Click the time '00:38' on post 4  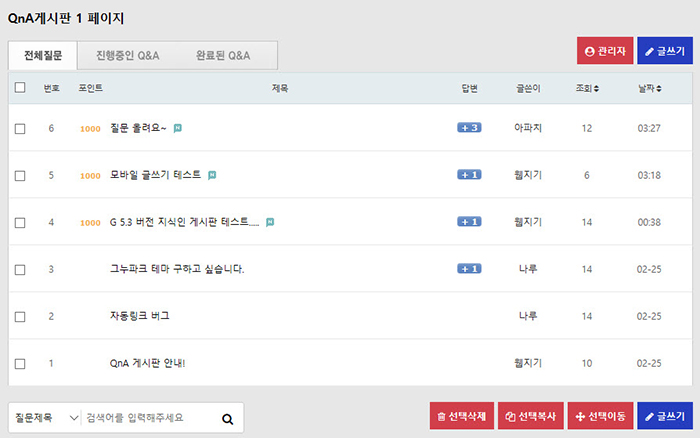pos(649,222)
